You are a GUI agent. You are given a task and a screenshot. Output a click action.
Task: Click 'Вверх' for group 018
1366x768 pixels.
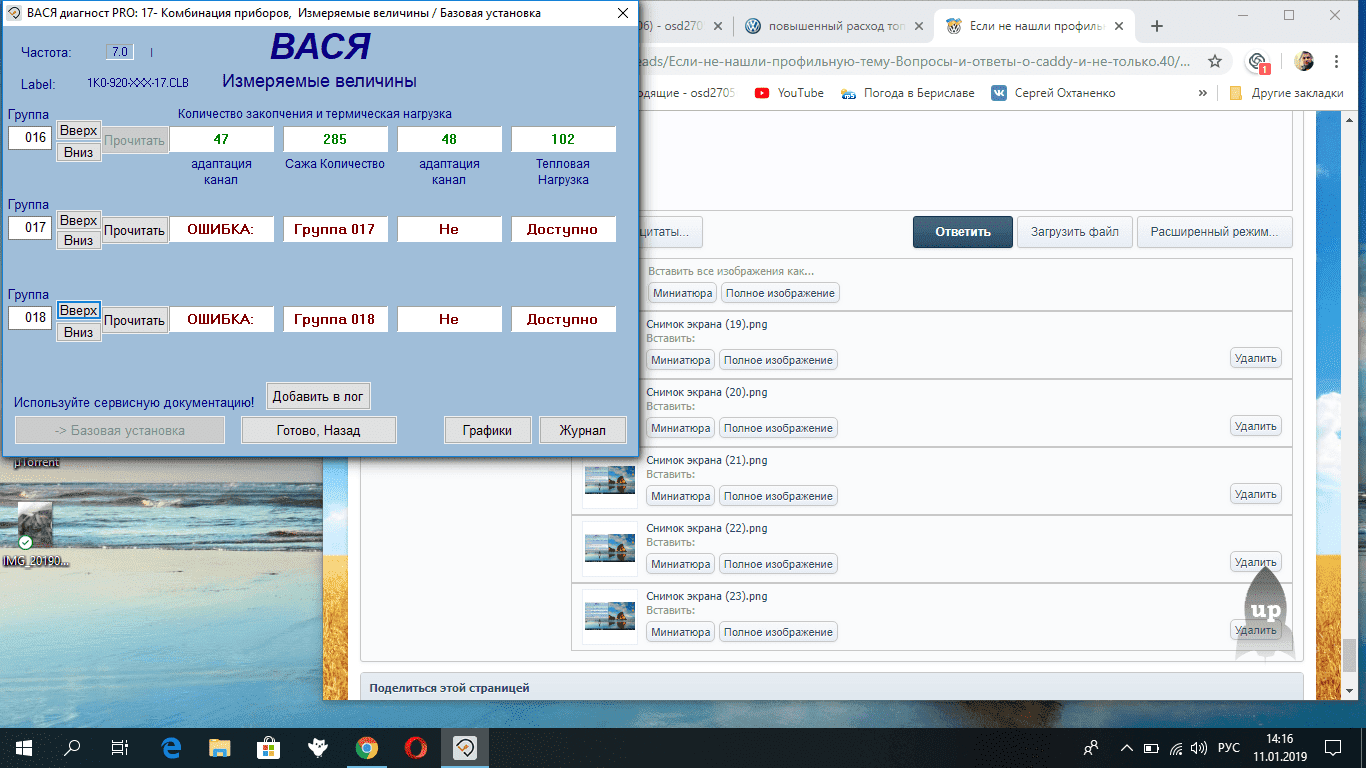tap(78, 311)
